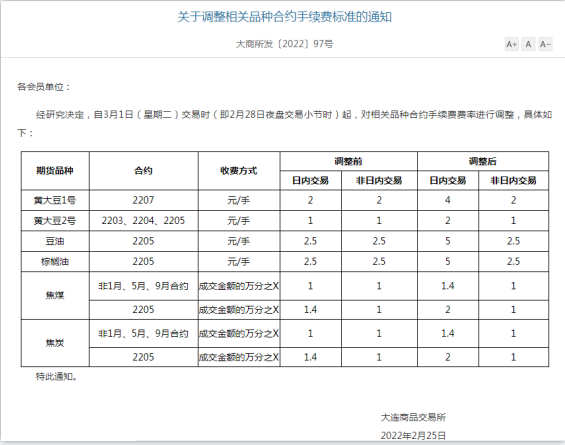Click the 黄大豆2号 row label
The height and width of the screenshot is (445, 565).
point(55,221)
